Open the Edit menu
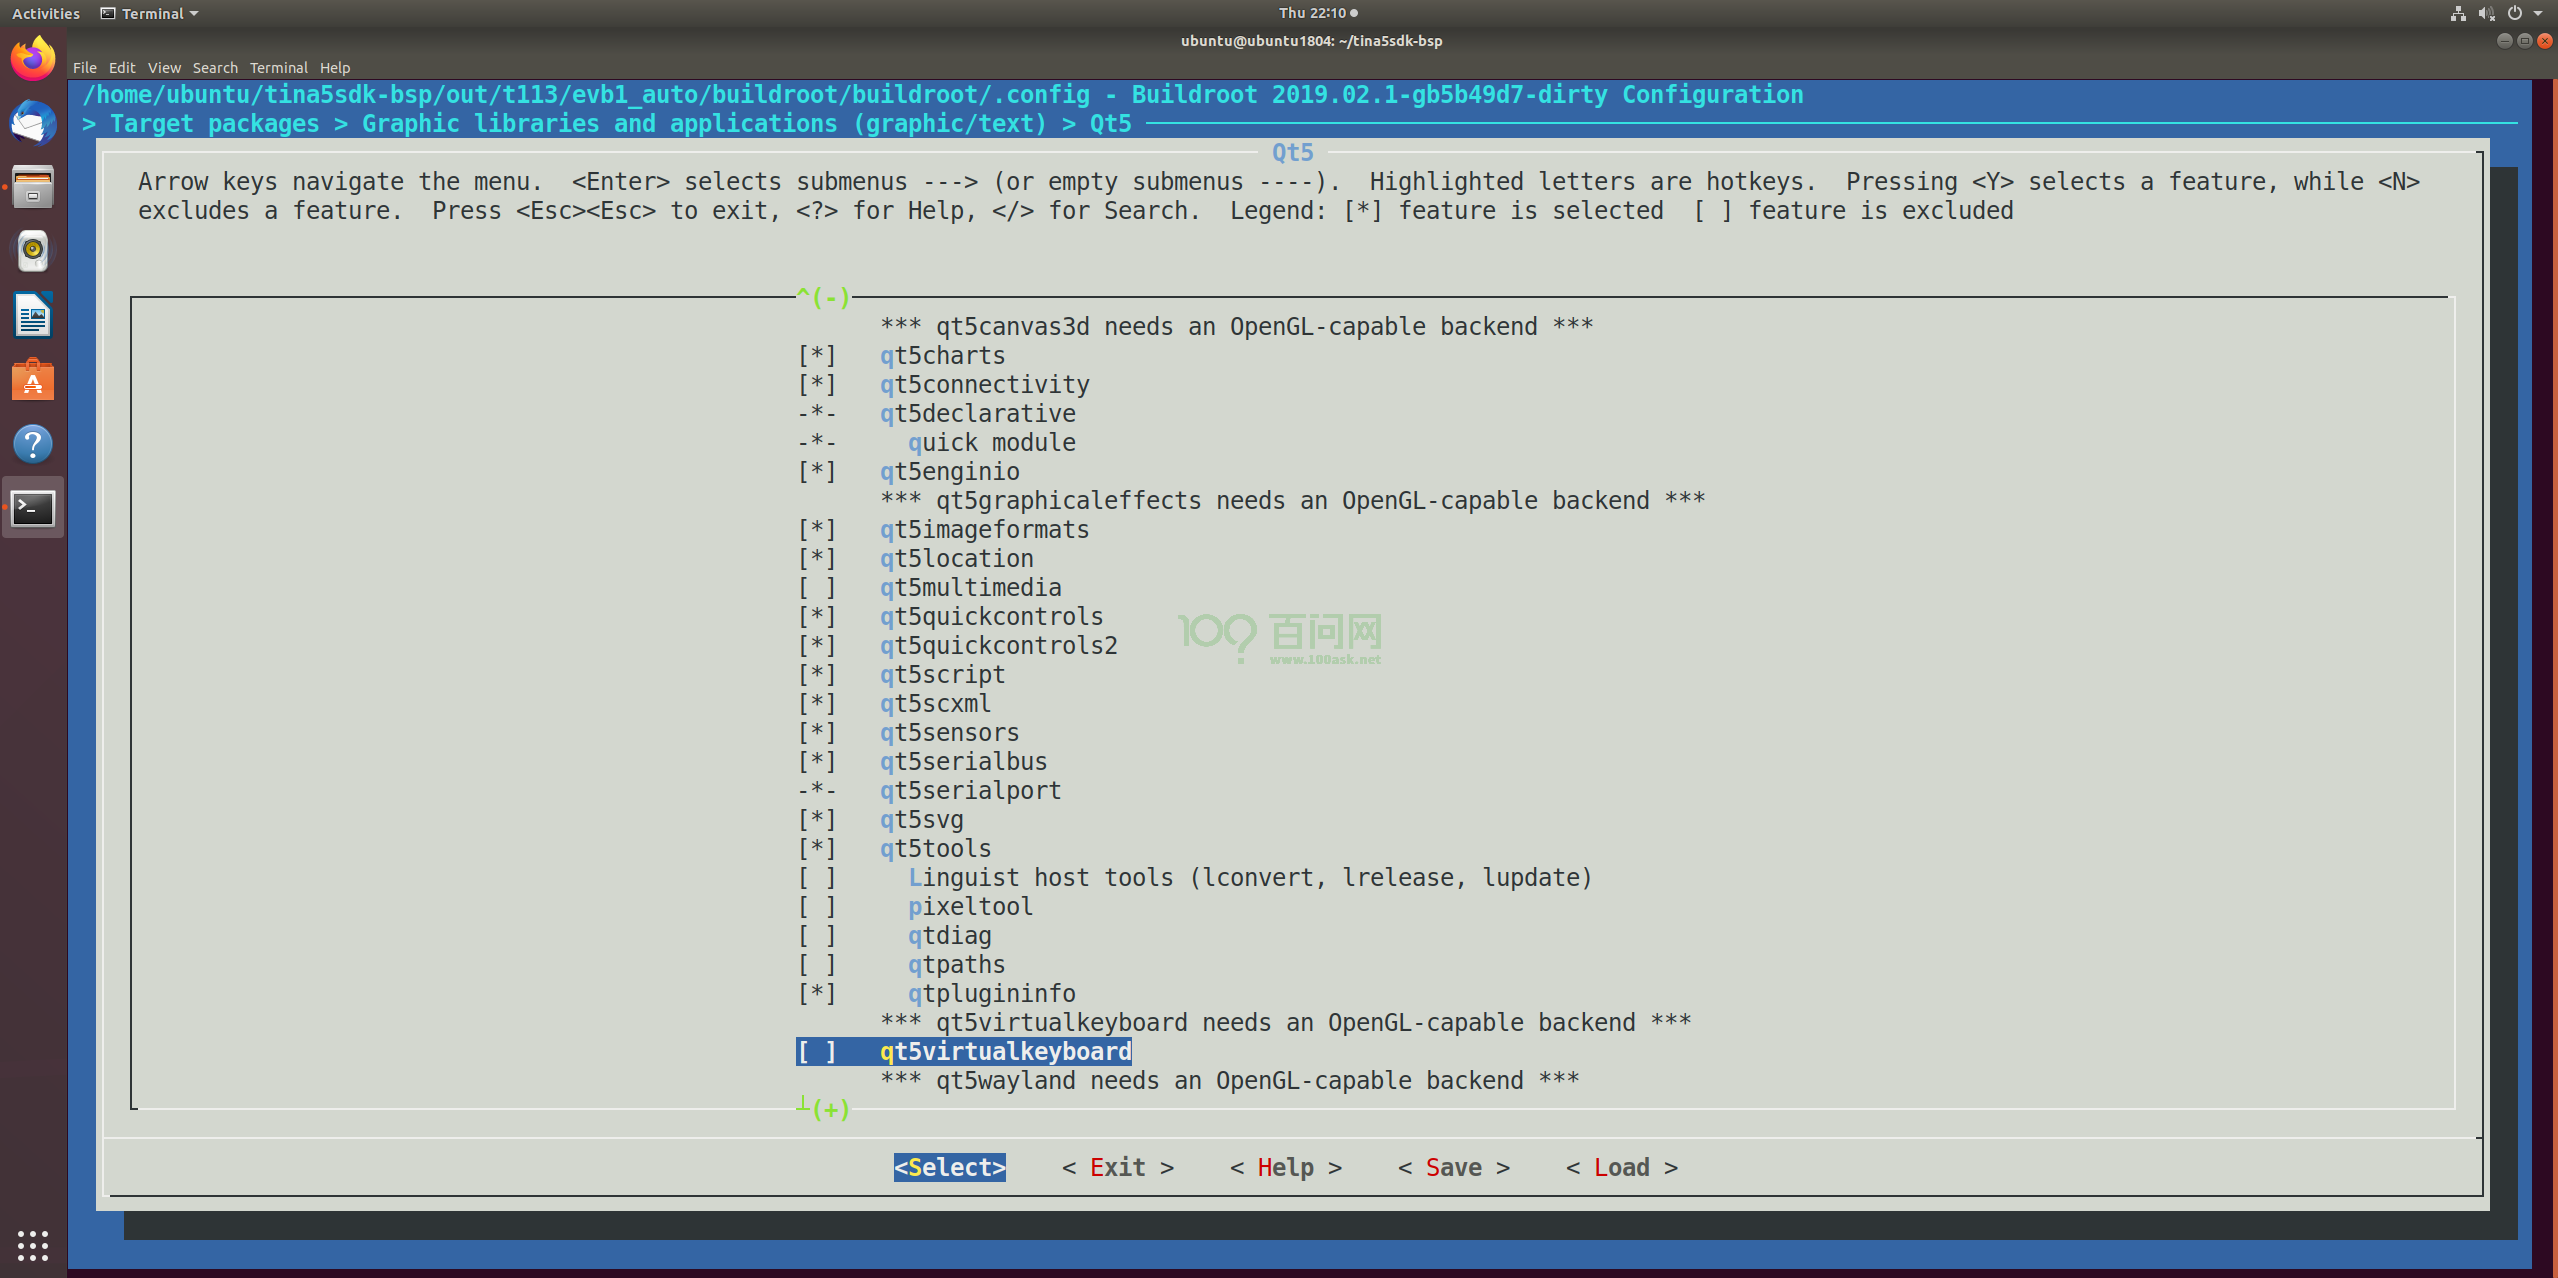This screenshot has height=1278, width=2558. coord(122,68)
